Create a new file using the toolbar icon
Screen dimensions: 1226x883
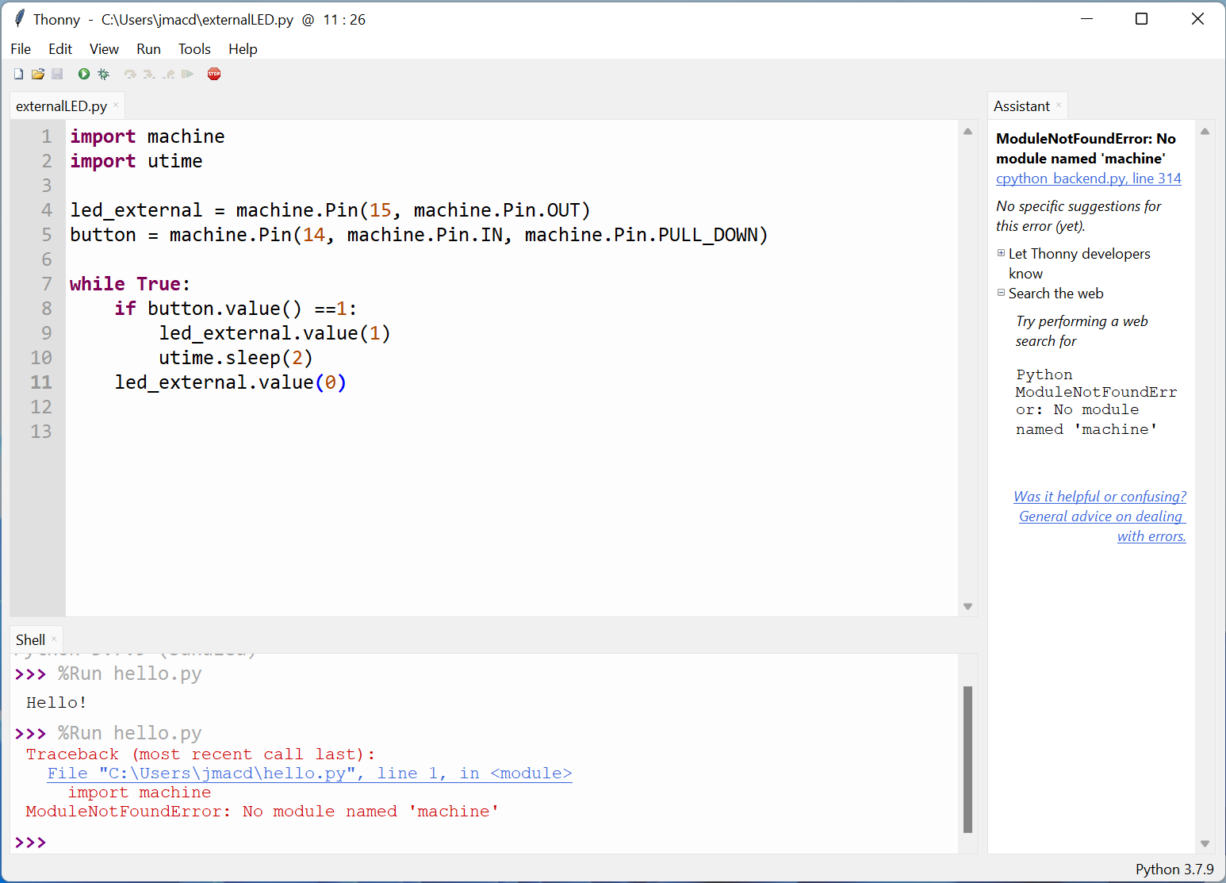[18, 73]
